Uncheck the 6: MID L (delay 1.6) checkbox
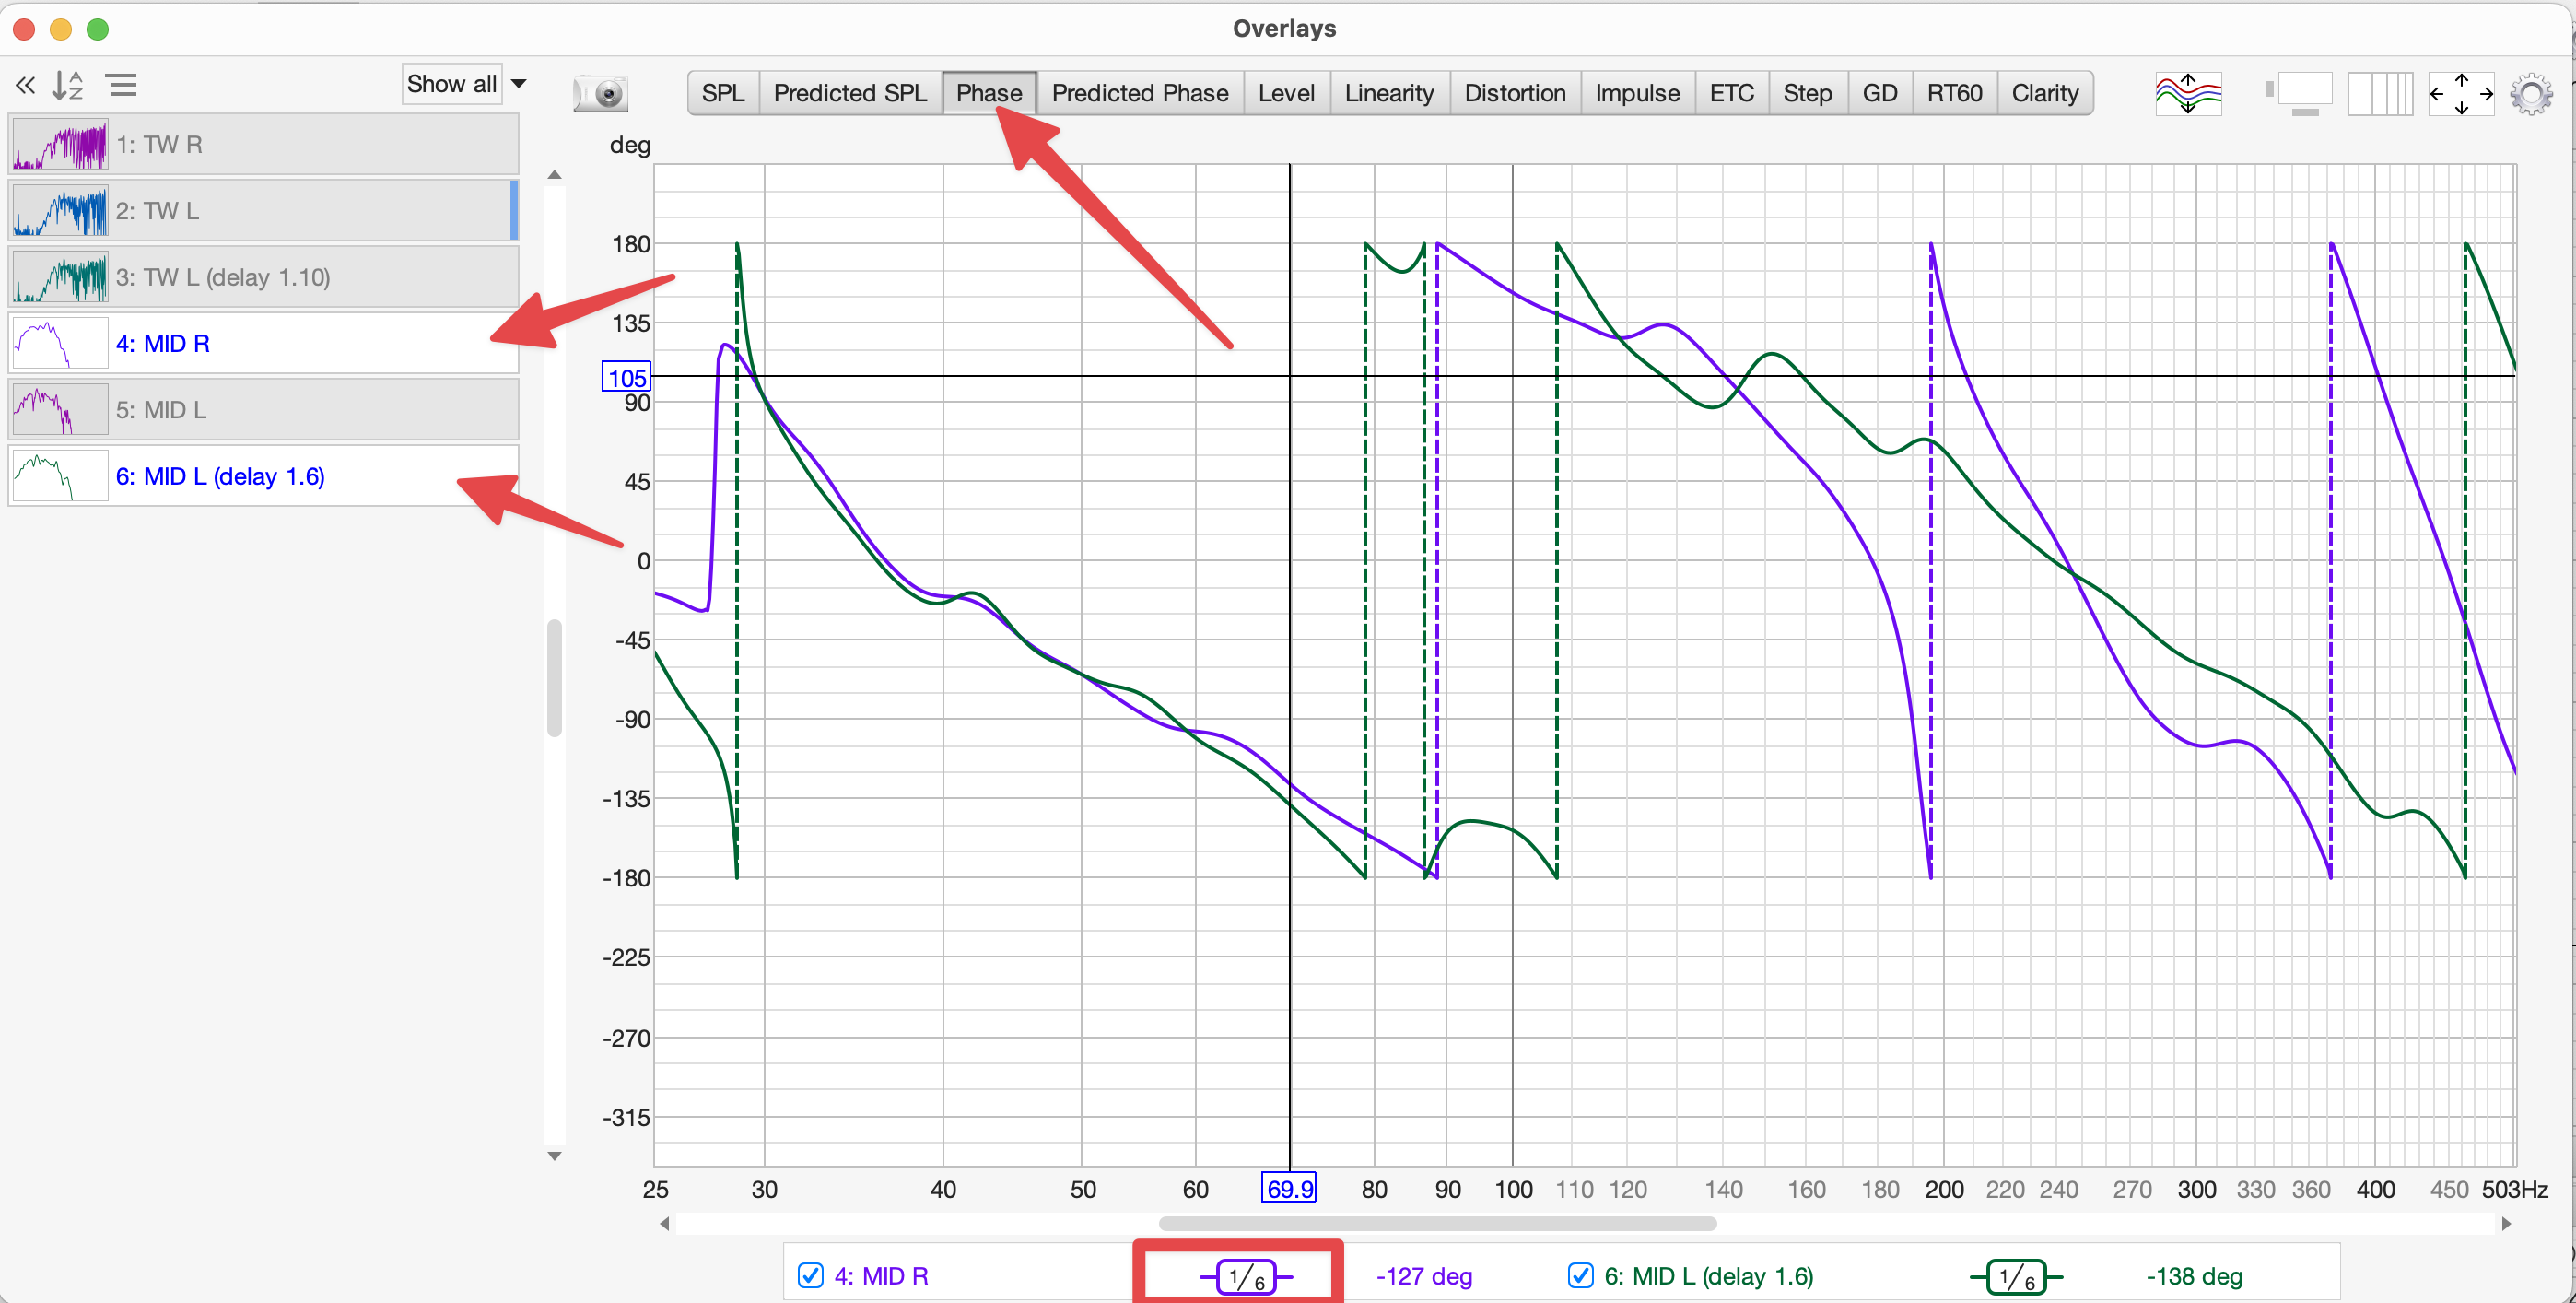2576x1303 pixels. tap(1580, 1275)
